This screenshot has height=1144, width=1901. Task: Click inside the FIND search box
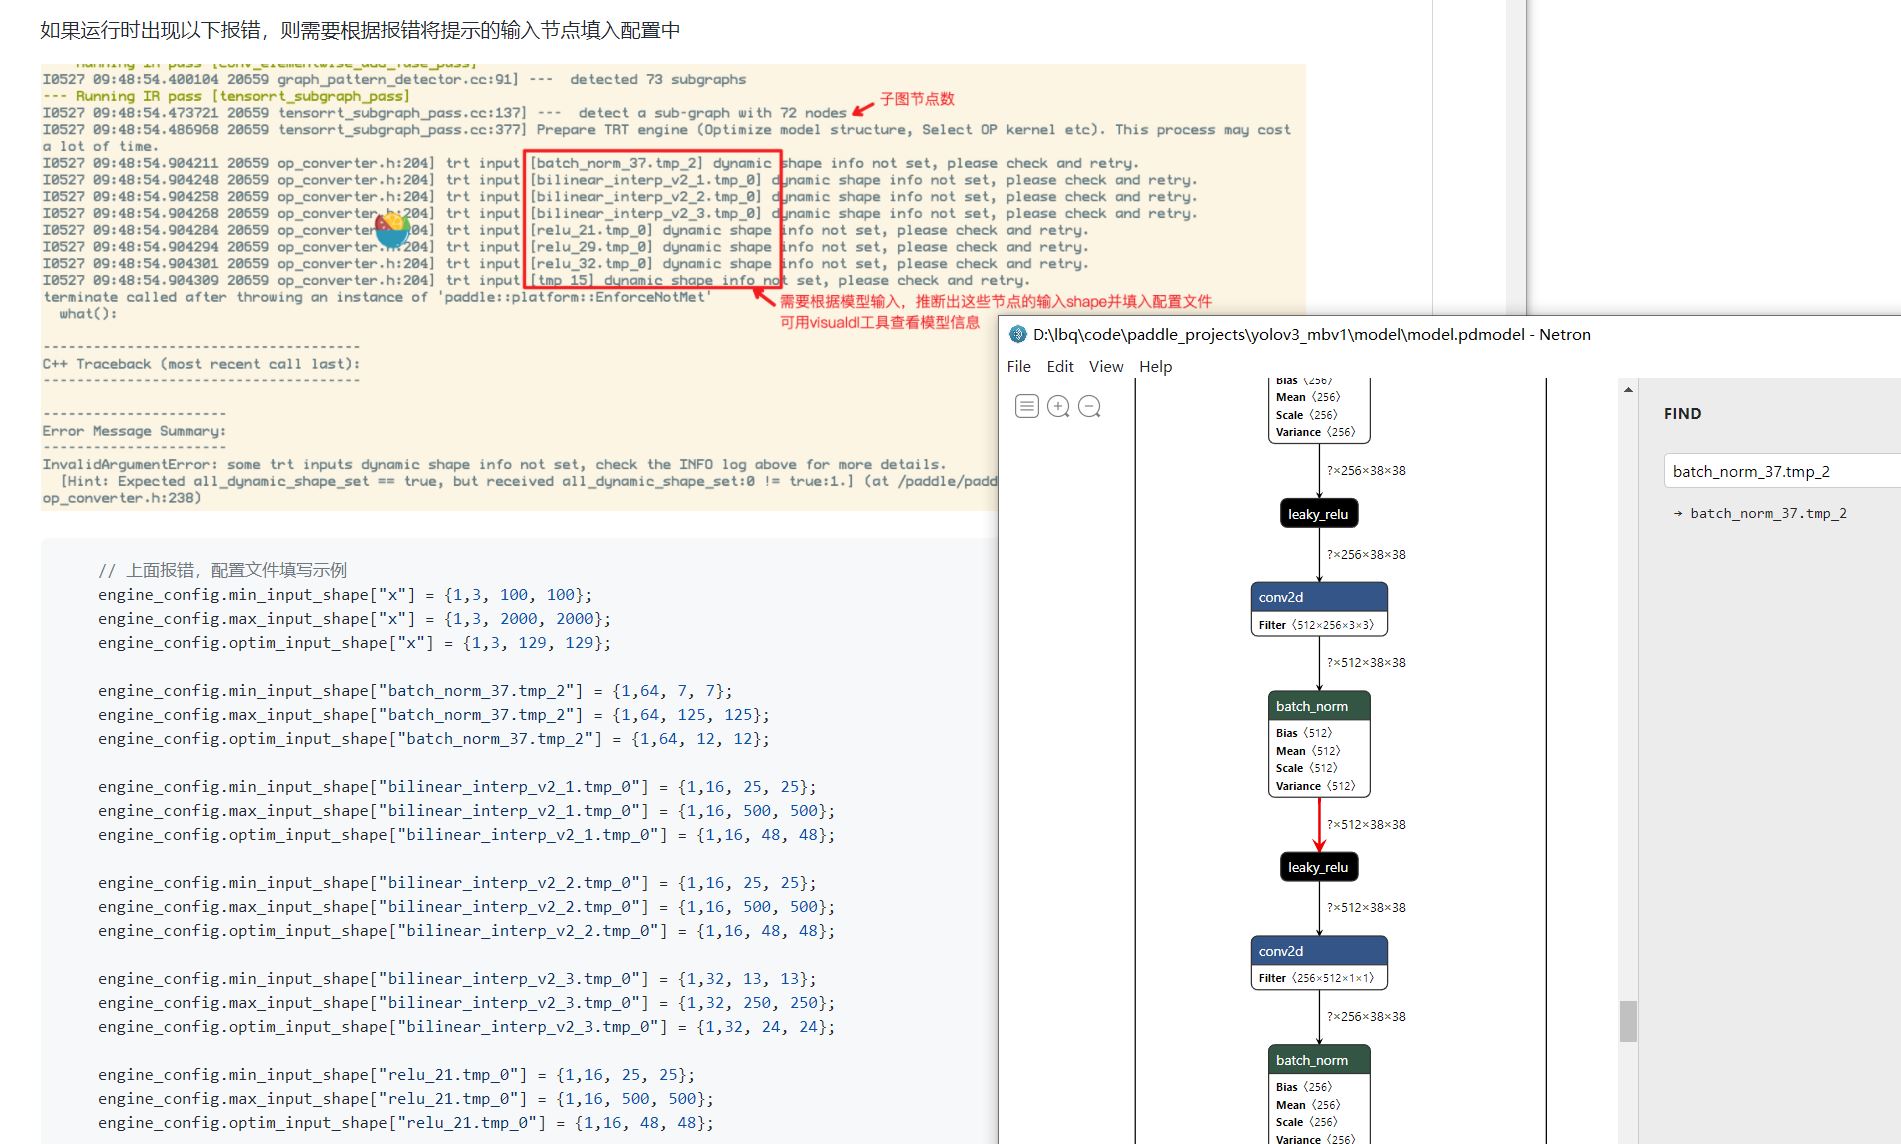pyautogui.click(x=1778, y=470)
